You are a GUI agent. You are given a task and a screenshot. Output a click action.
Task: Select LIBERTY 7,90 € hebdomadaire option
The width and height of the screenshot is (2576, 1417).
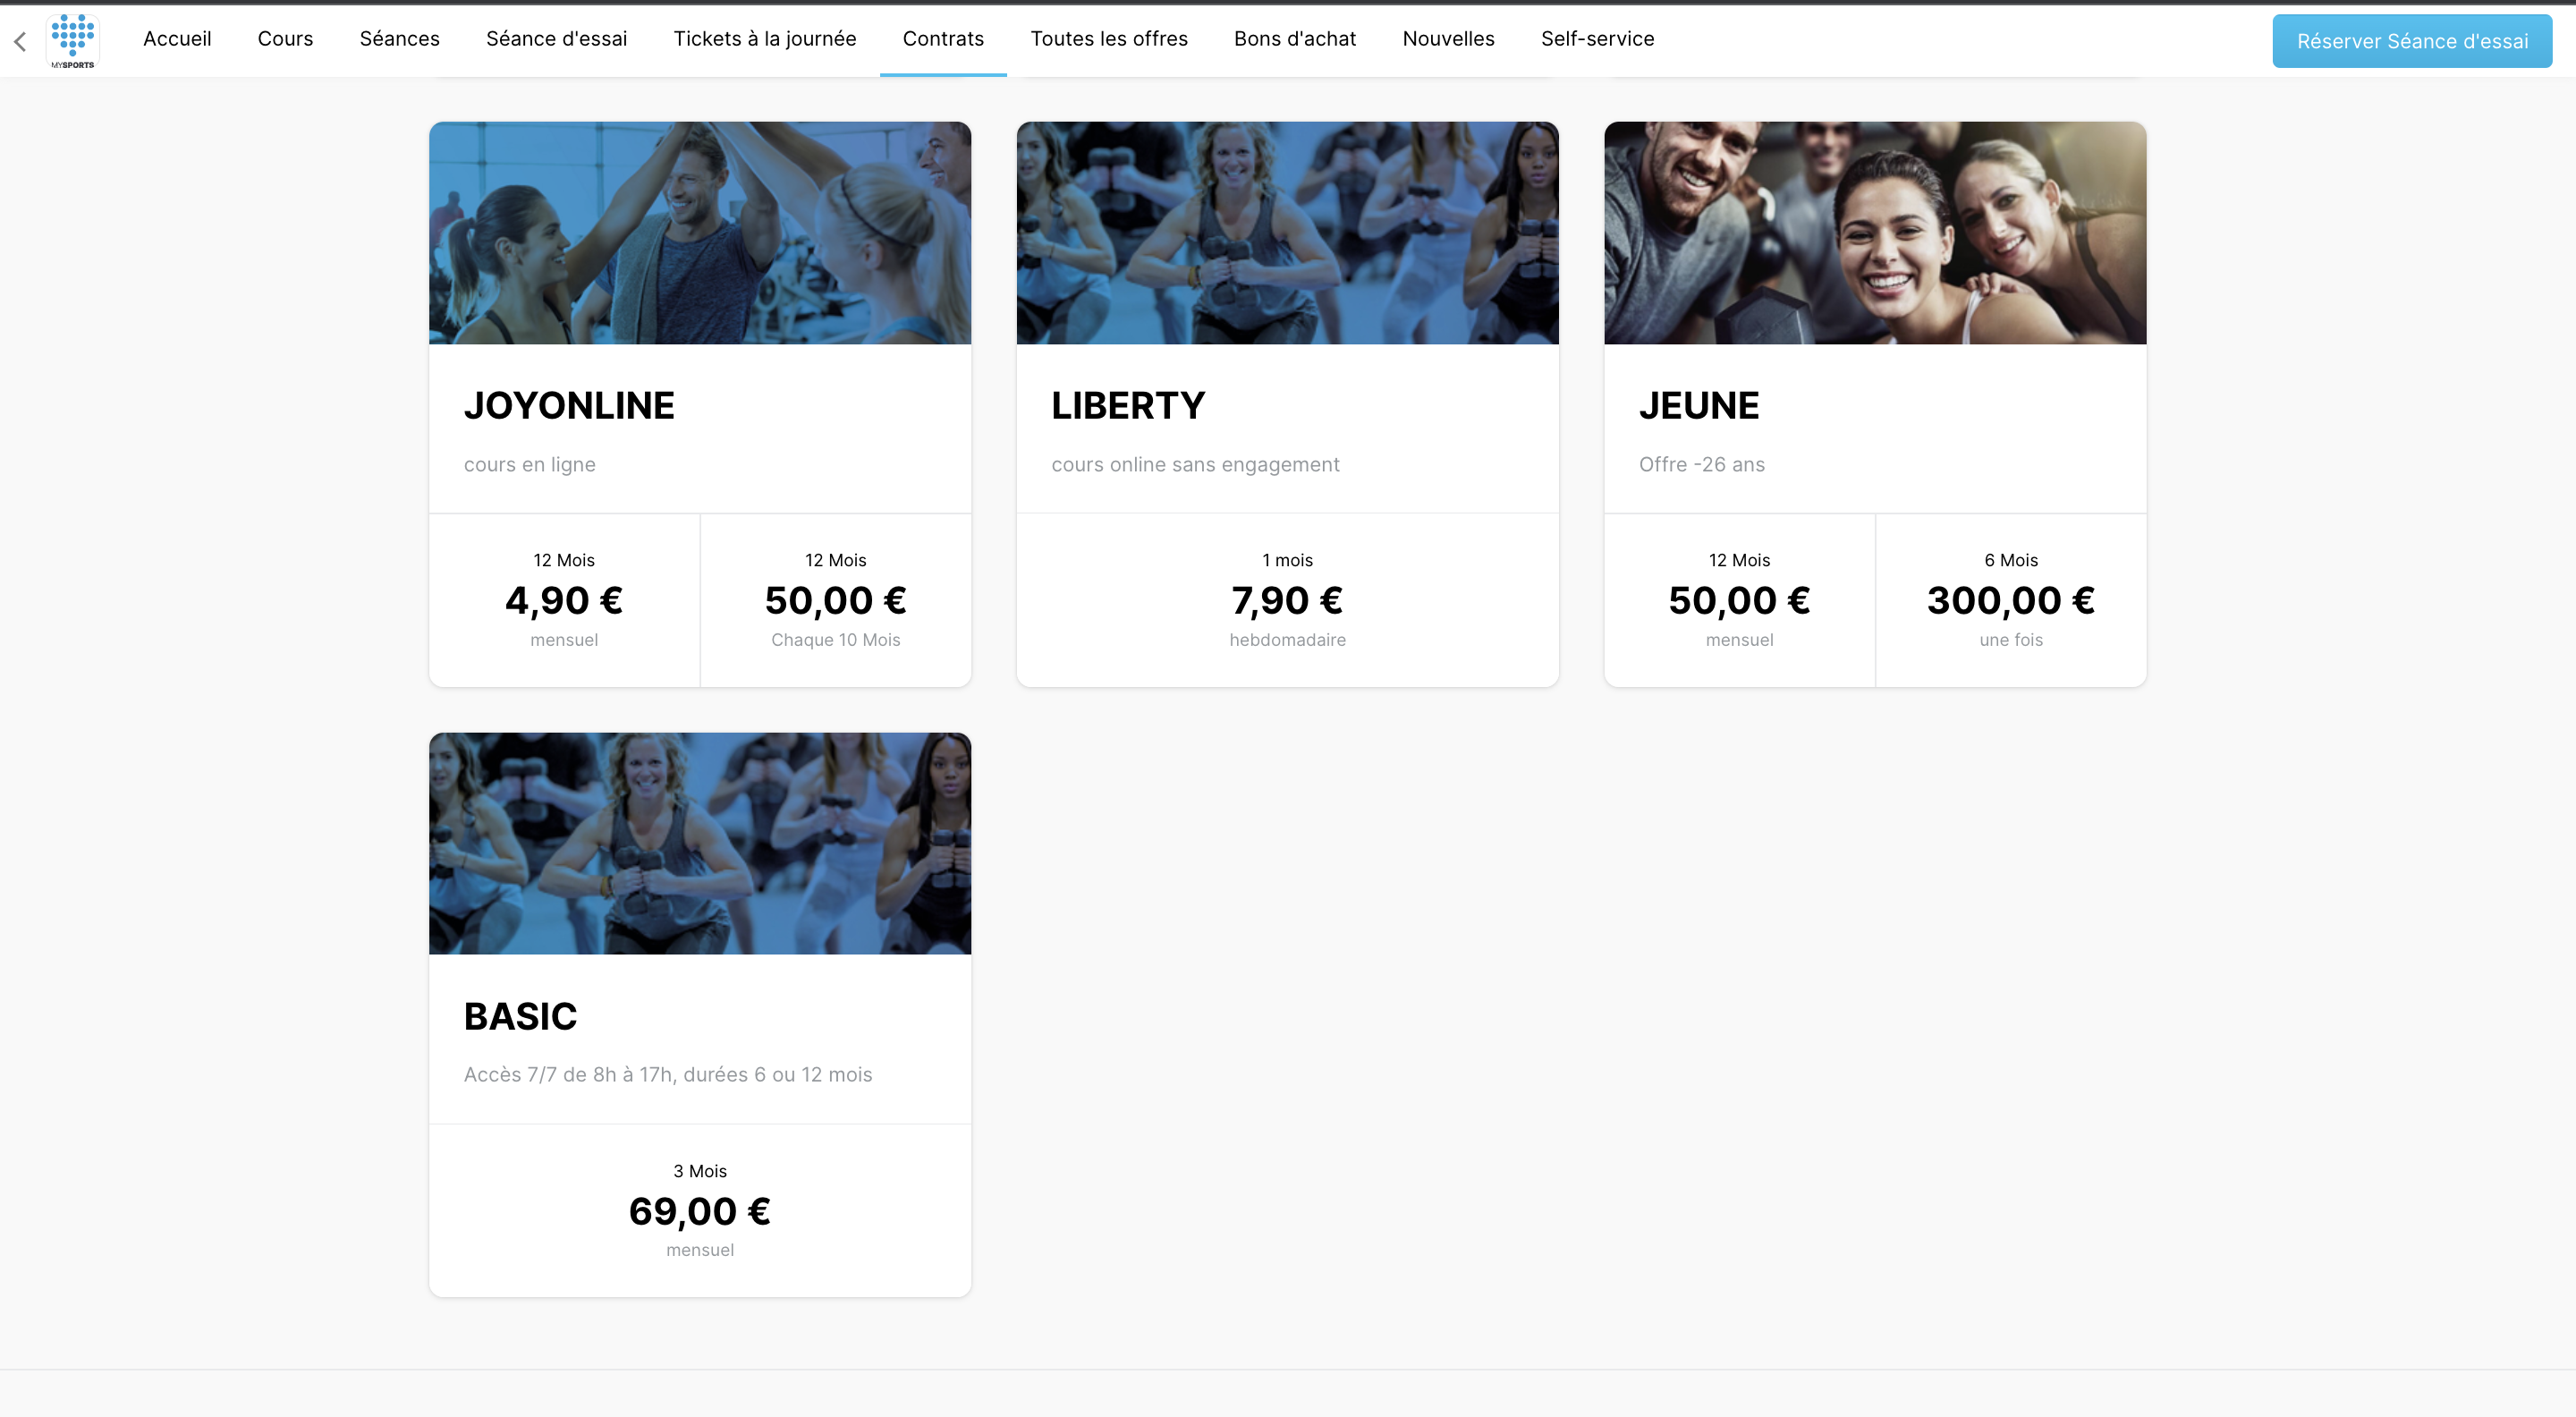(1287, 600)
